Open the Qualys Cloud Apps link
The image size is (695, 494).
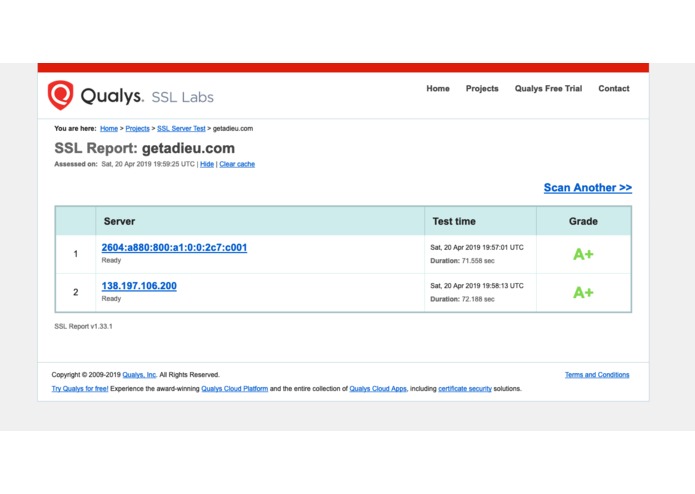pyautogui.click(x=378, y=389)
